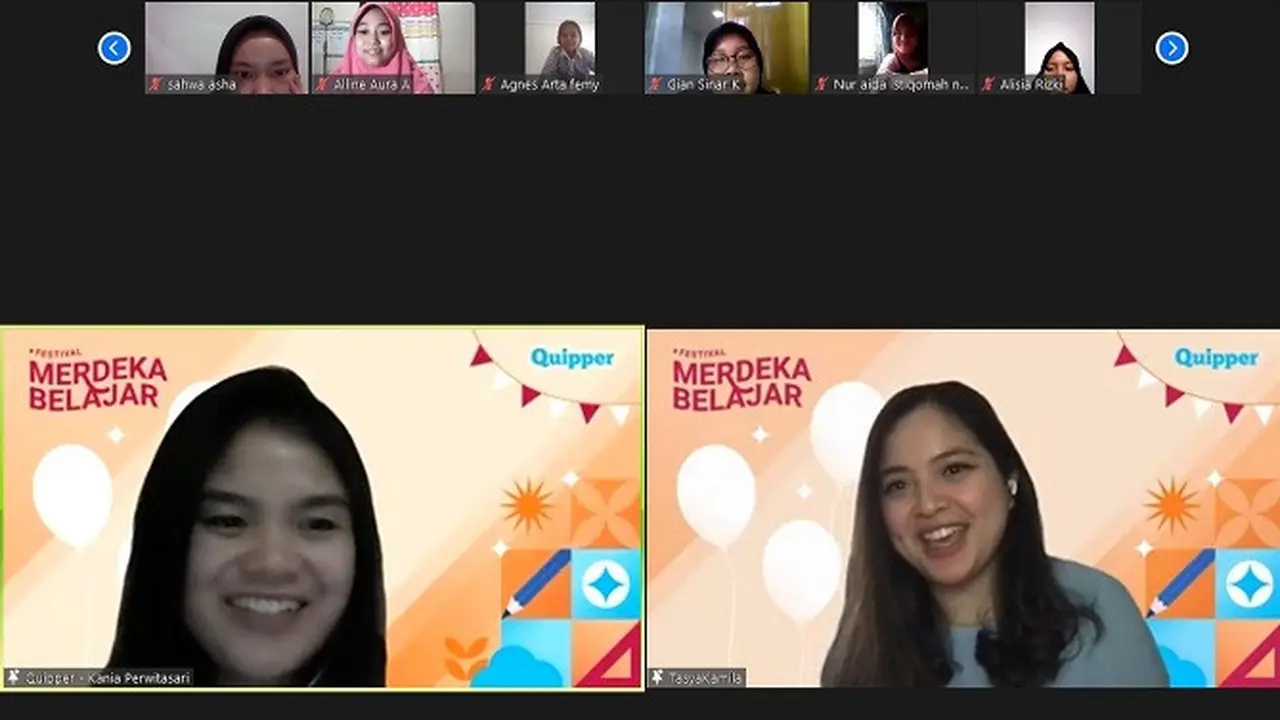Go to next page of participant thumbnails

tap(1172, 48)
